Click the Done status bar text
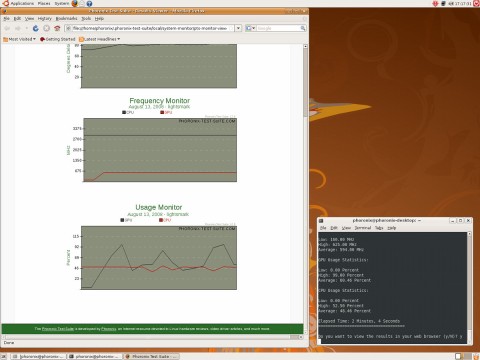 [x=9, y=343]
